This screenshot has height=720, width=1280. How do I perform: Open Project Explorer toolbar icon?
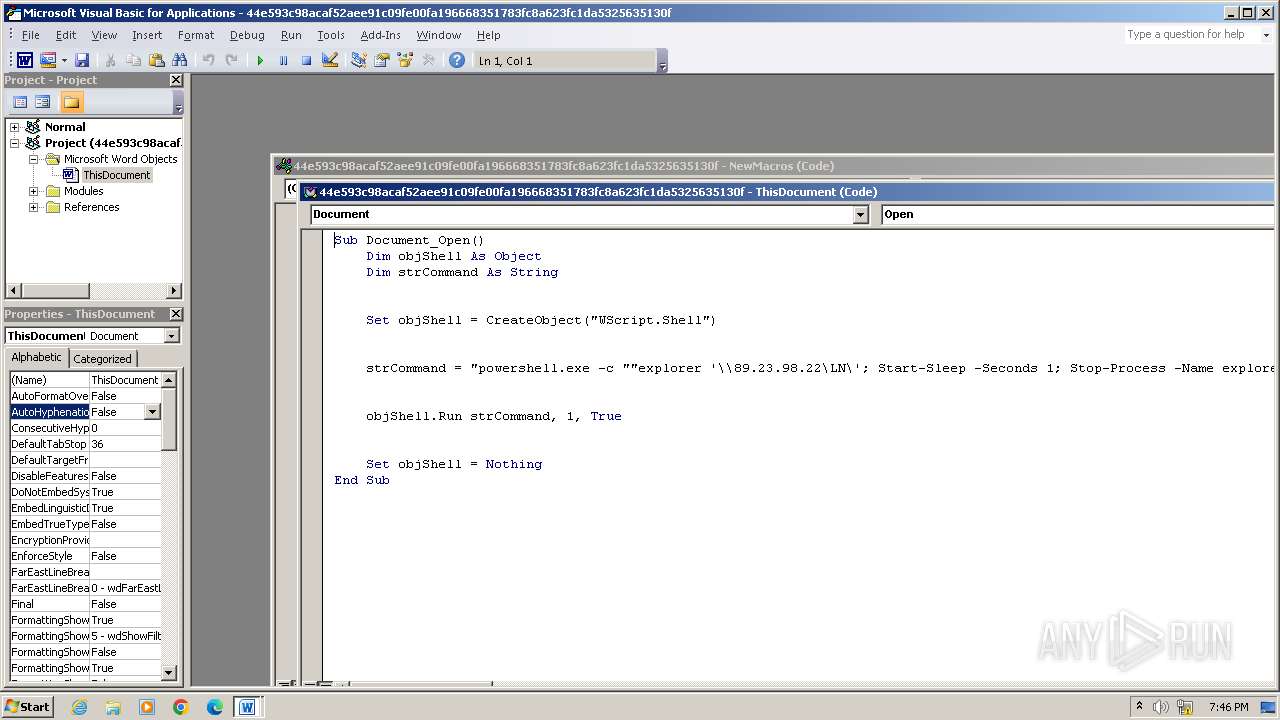coord(358,61)
